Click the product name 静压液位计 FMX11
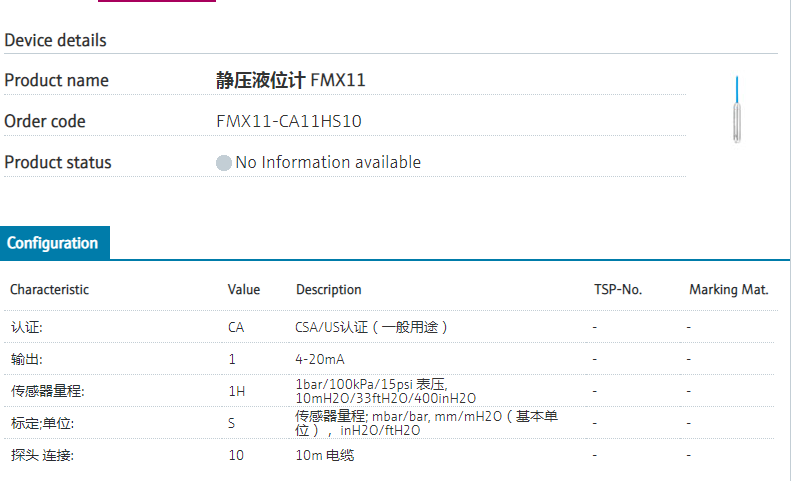Image resolution: width=791 pixels, height=481 pixels. 290,81
